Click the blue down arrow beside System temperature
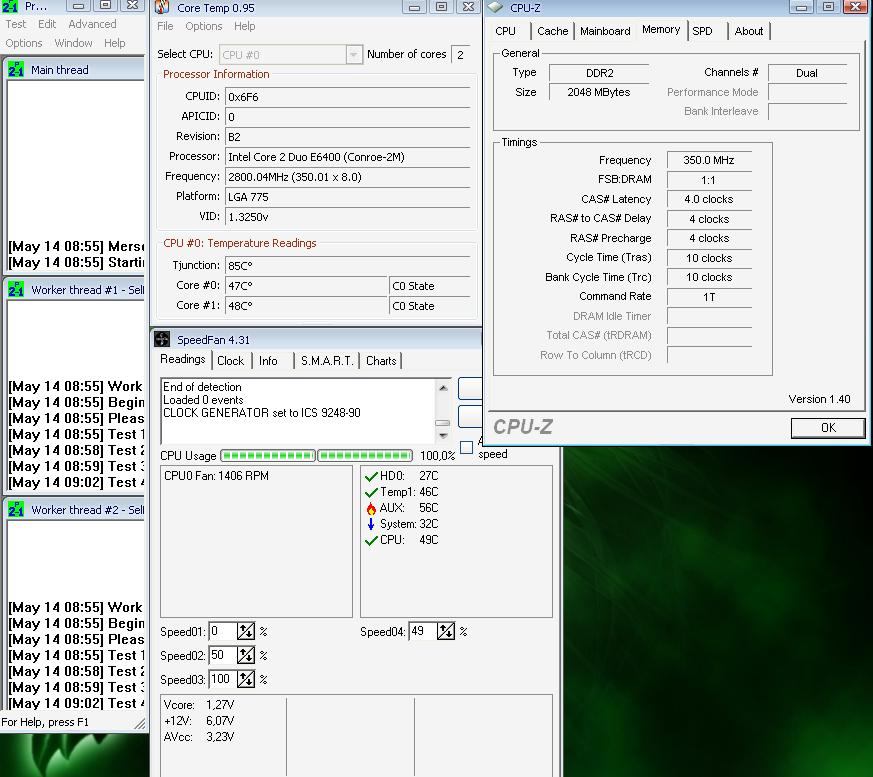 point(371,524)
